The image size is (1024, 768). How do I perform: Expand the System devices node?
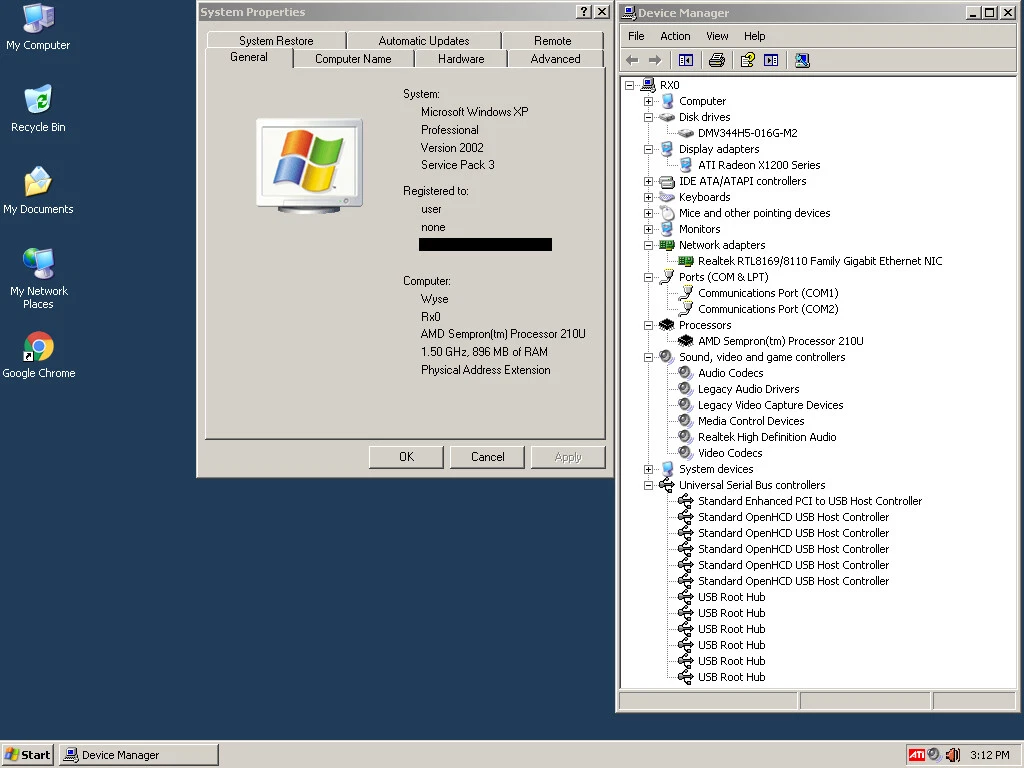tap(648, 470)
